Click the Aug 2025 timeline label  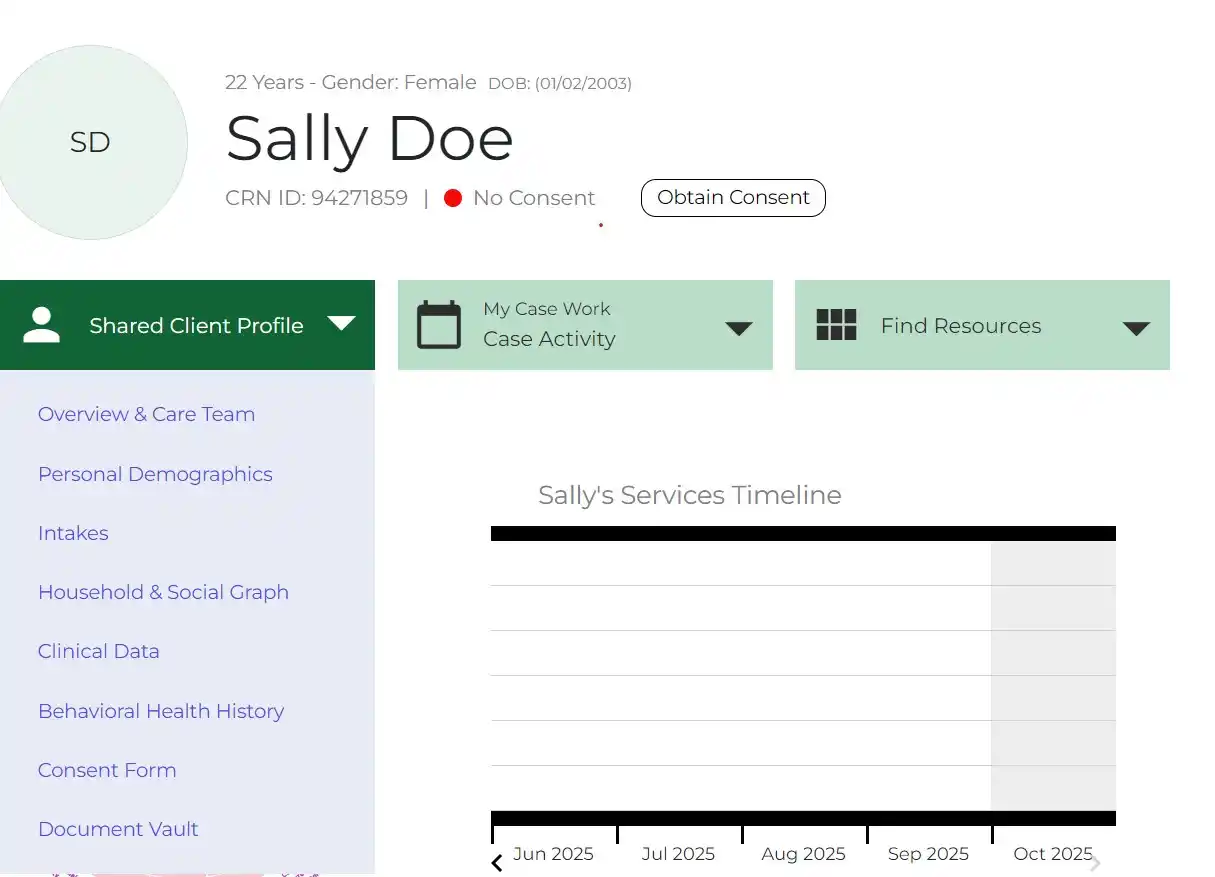(x=803, y=854)
